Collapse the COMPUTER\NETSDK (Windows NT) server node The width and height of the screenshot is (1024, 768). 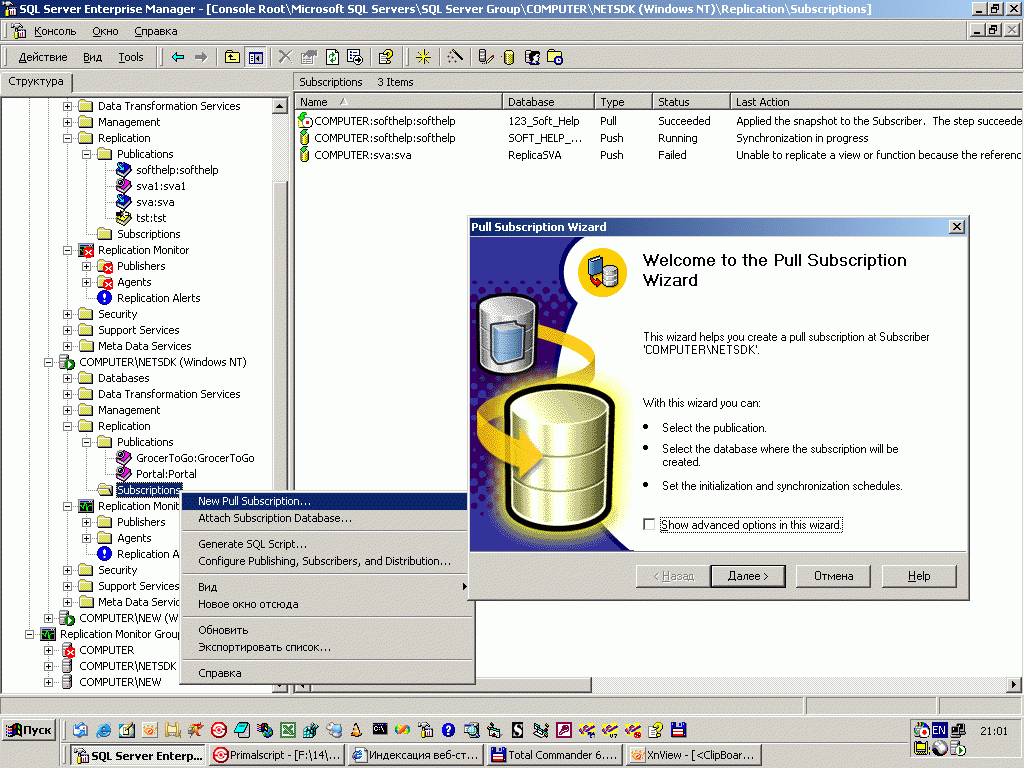[48, 362]
